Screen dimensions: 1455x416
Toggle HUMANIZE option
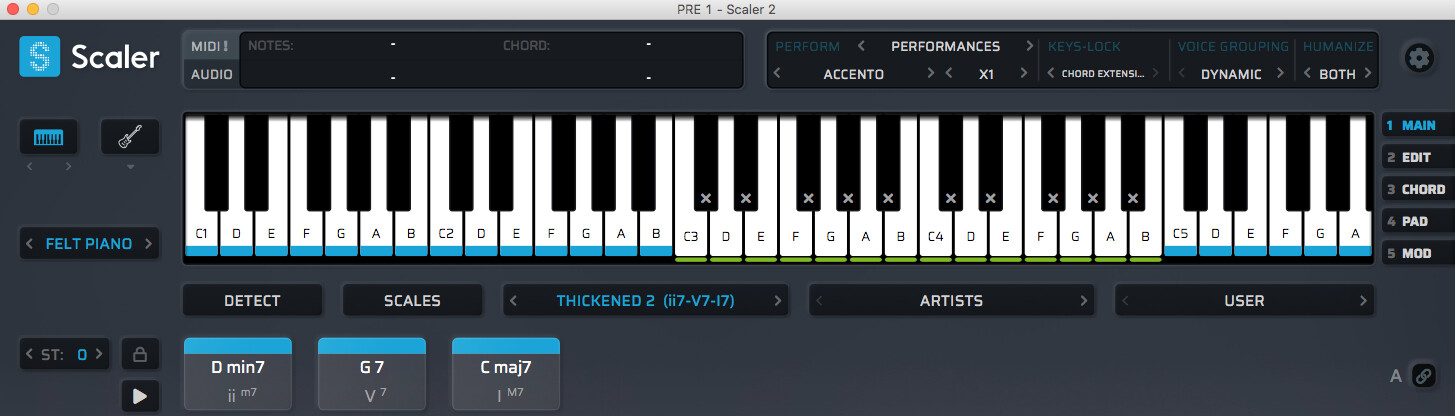(x=1338, y=46)
